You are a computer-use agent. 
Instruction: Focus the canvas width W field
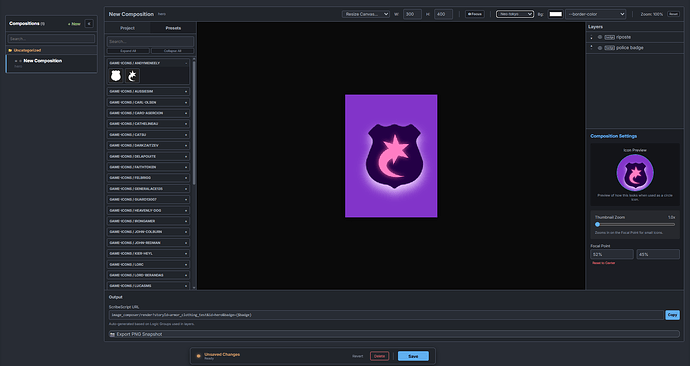[x=412, y=14]
